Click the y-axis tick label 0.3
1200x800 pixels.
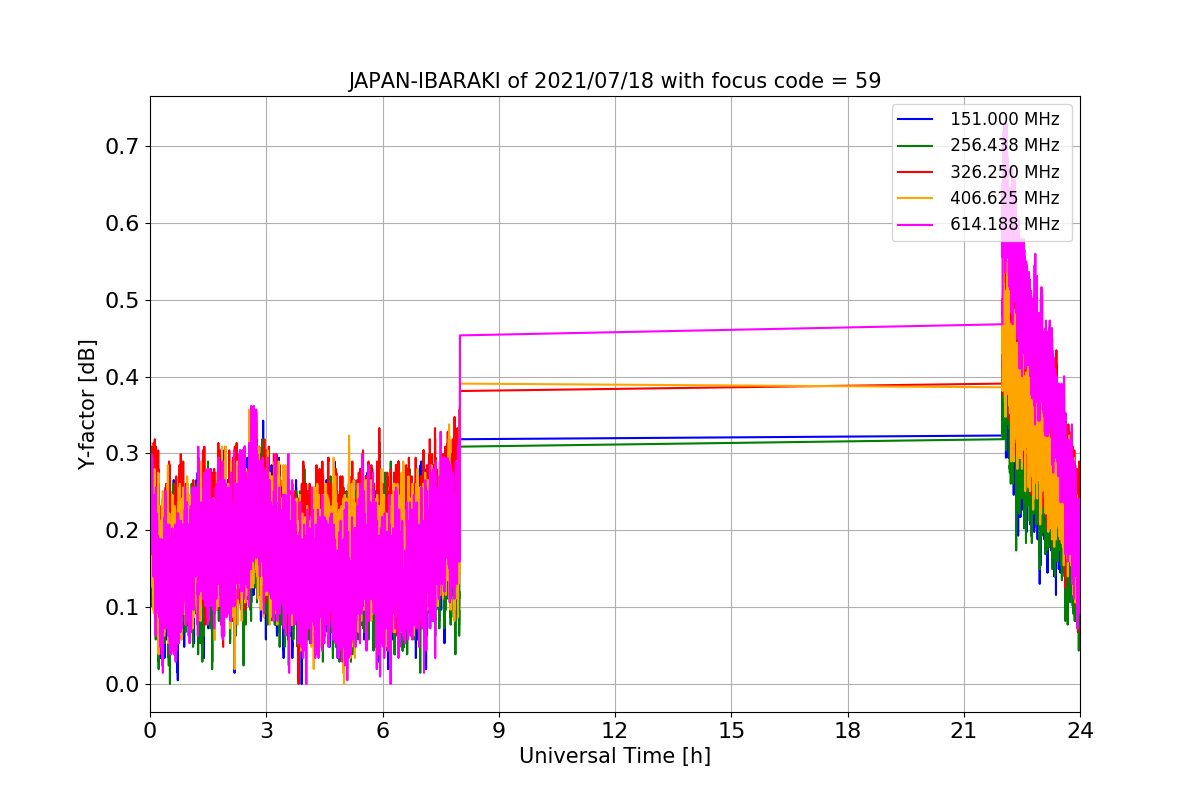click(121, 454)
